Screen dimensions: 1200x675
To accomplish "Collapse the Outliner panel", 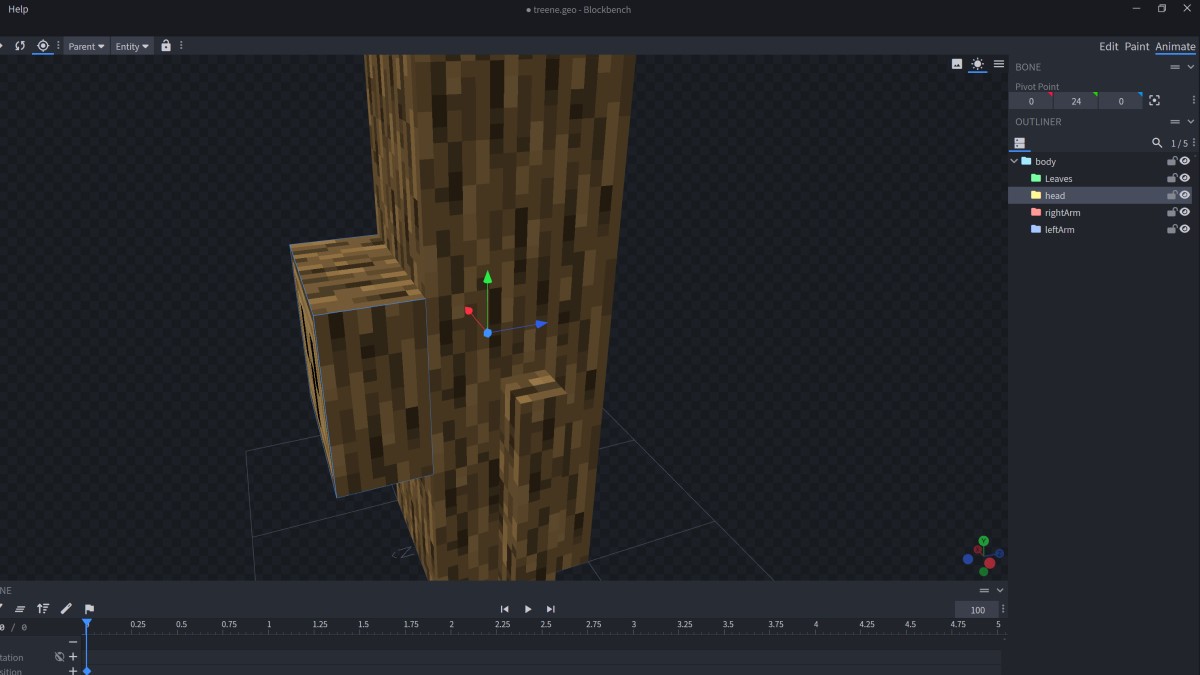I will tap(1190, 122).
